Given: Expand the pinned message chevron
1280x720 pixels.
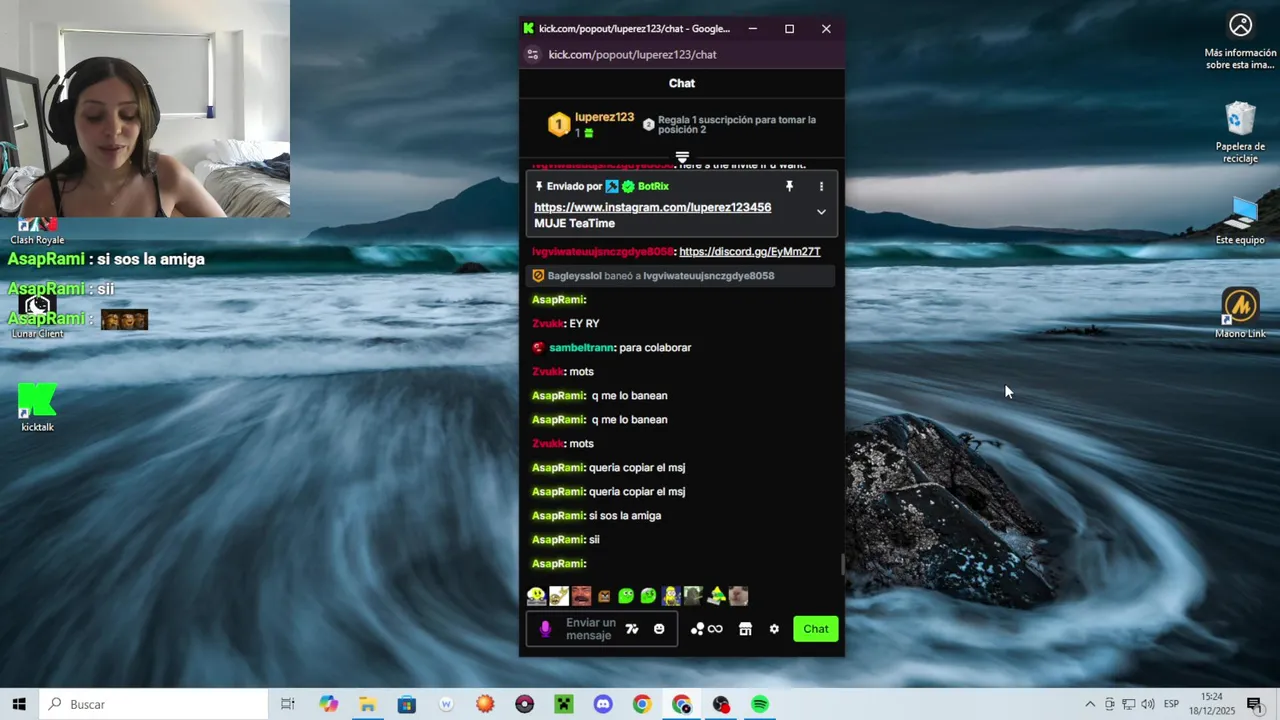Looking at the screenshot, I should click(x=821, y=212).
